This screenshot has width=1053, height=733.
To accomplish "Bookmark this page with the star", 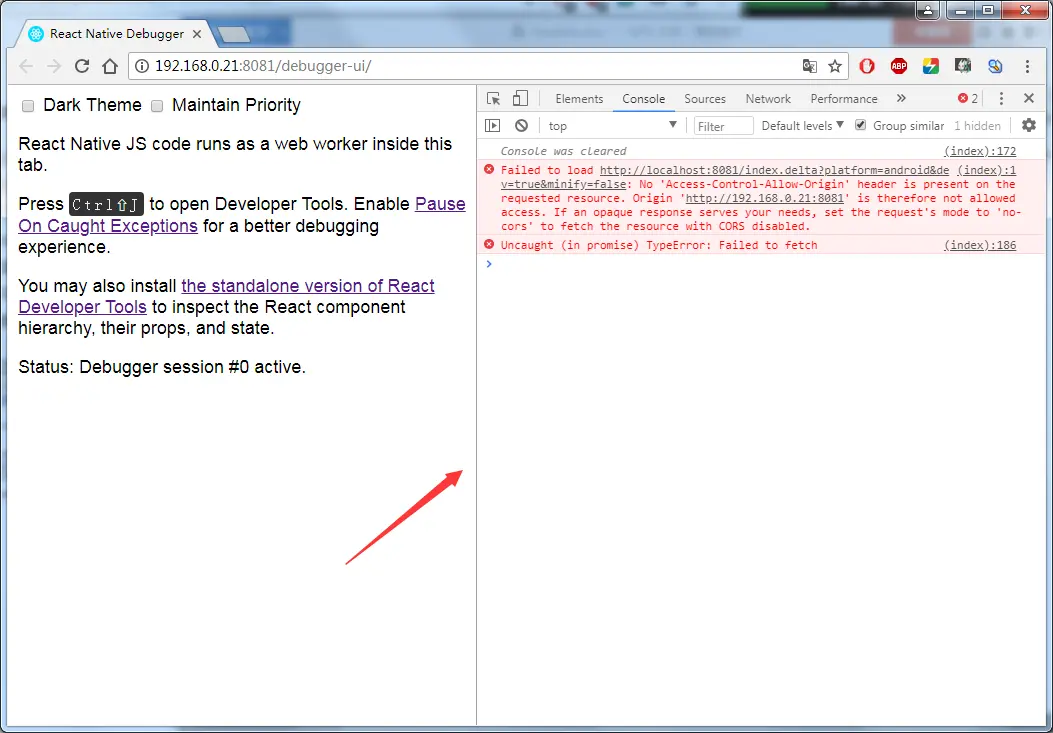I will pos(835,66).
